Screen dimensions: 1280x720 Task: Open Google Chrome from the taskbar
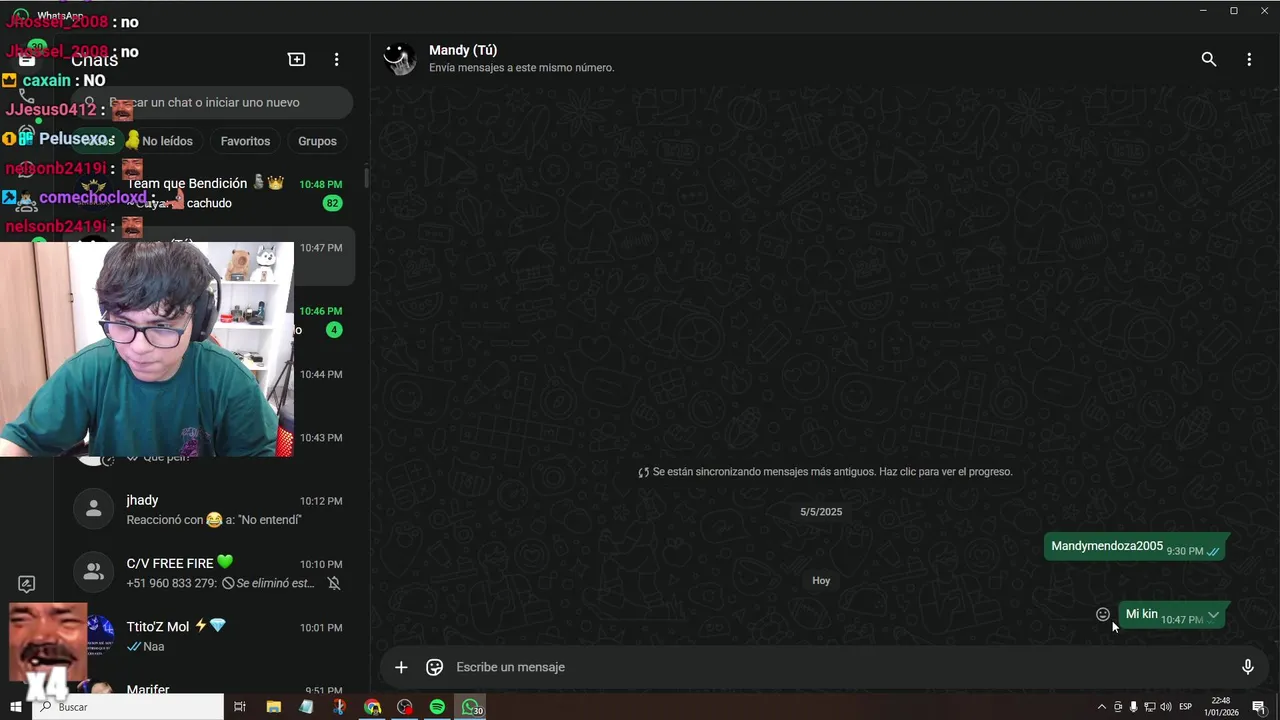(x=372, y=707)
